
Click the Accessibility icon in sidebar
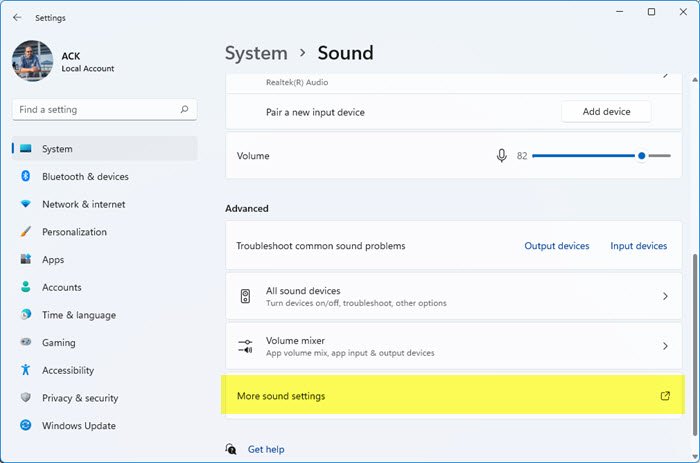click(25, 370)
